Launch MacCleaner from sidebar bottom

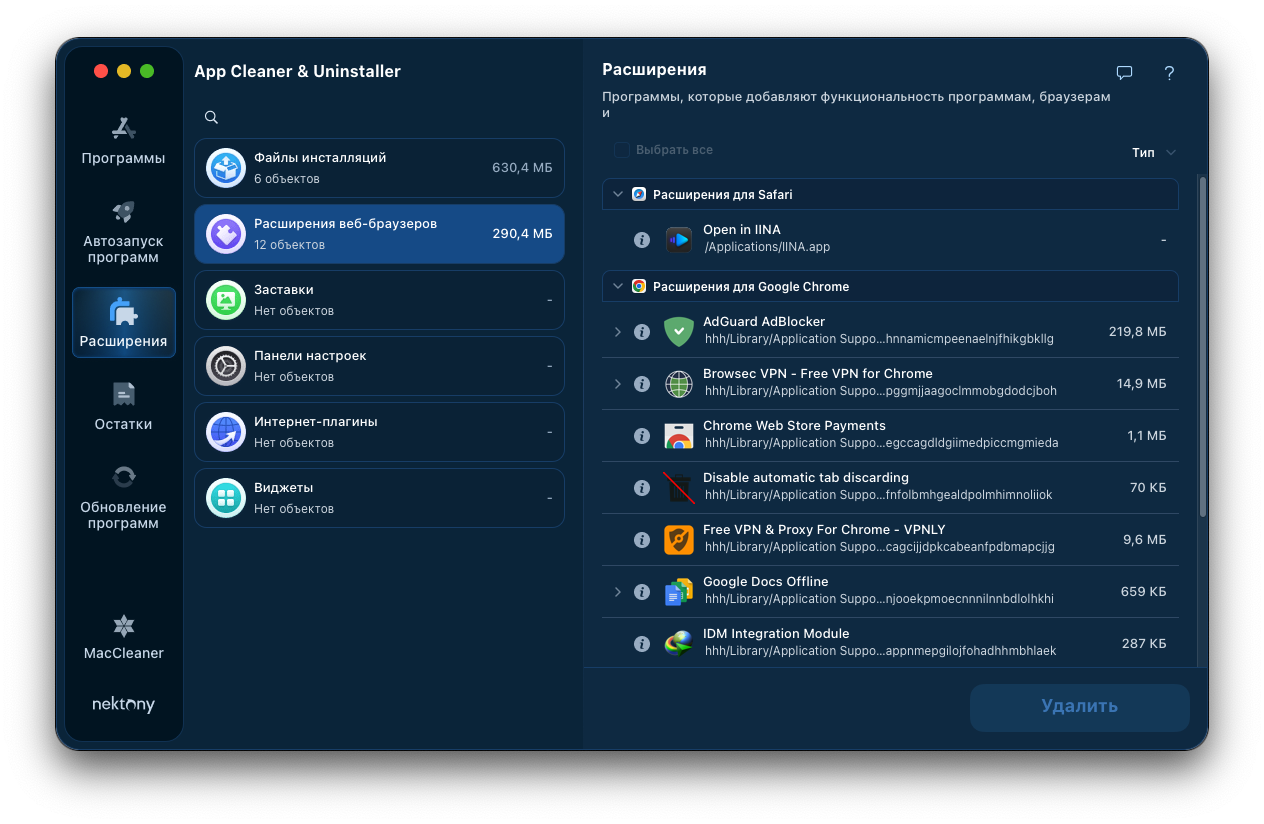[123, 637]
